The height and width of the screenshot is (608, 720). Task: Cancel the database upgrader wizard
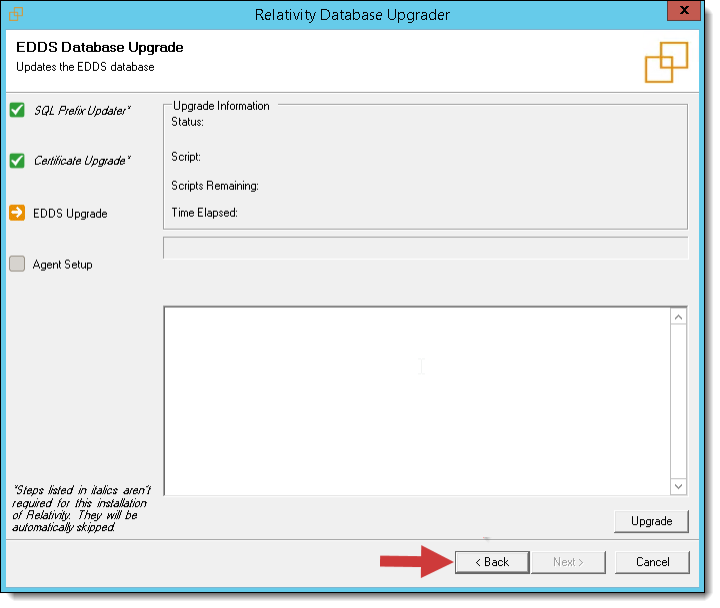[x=652, y=562]
